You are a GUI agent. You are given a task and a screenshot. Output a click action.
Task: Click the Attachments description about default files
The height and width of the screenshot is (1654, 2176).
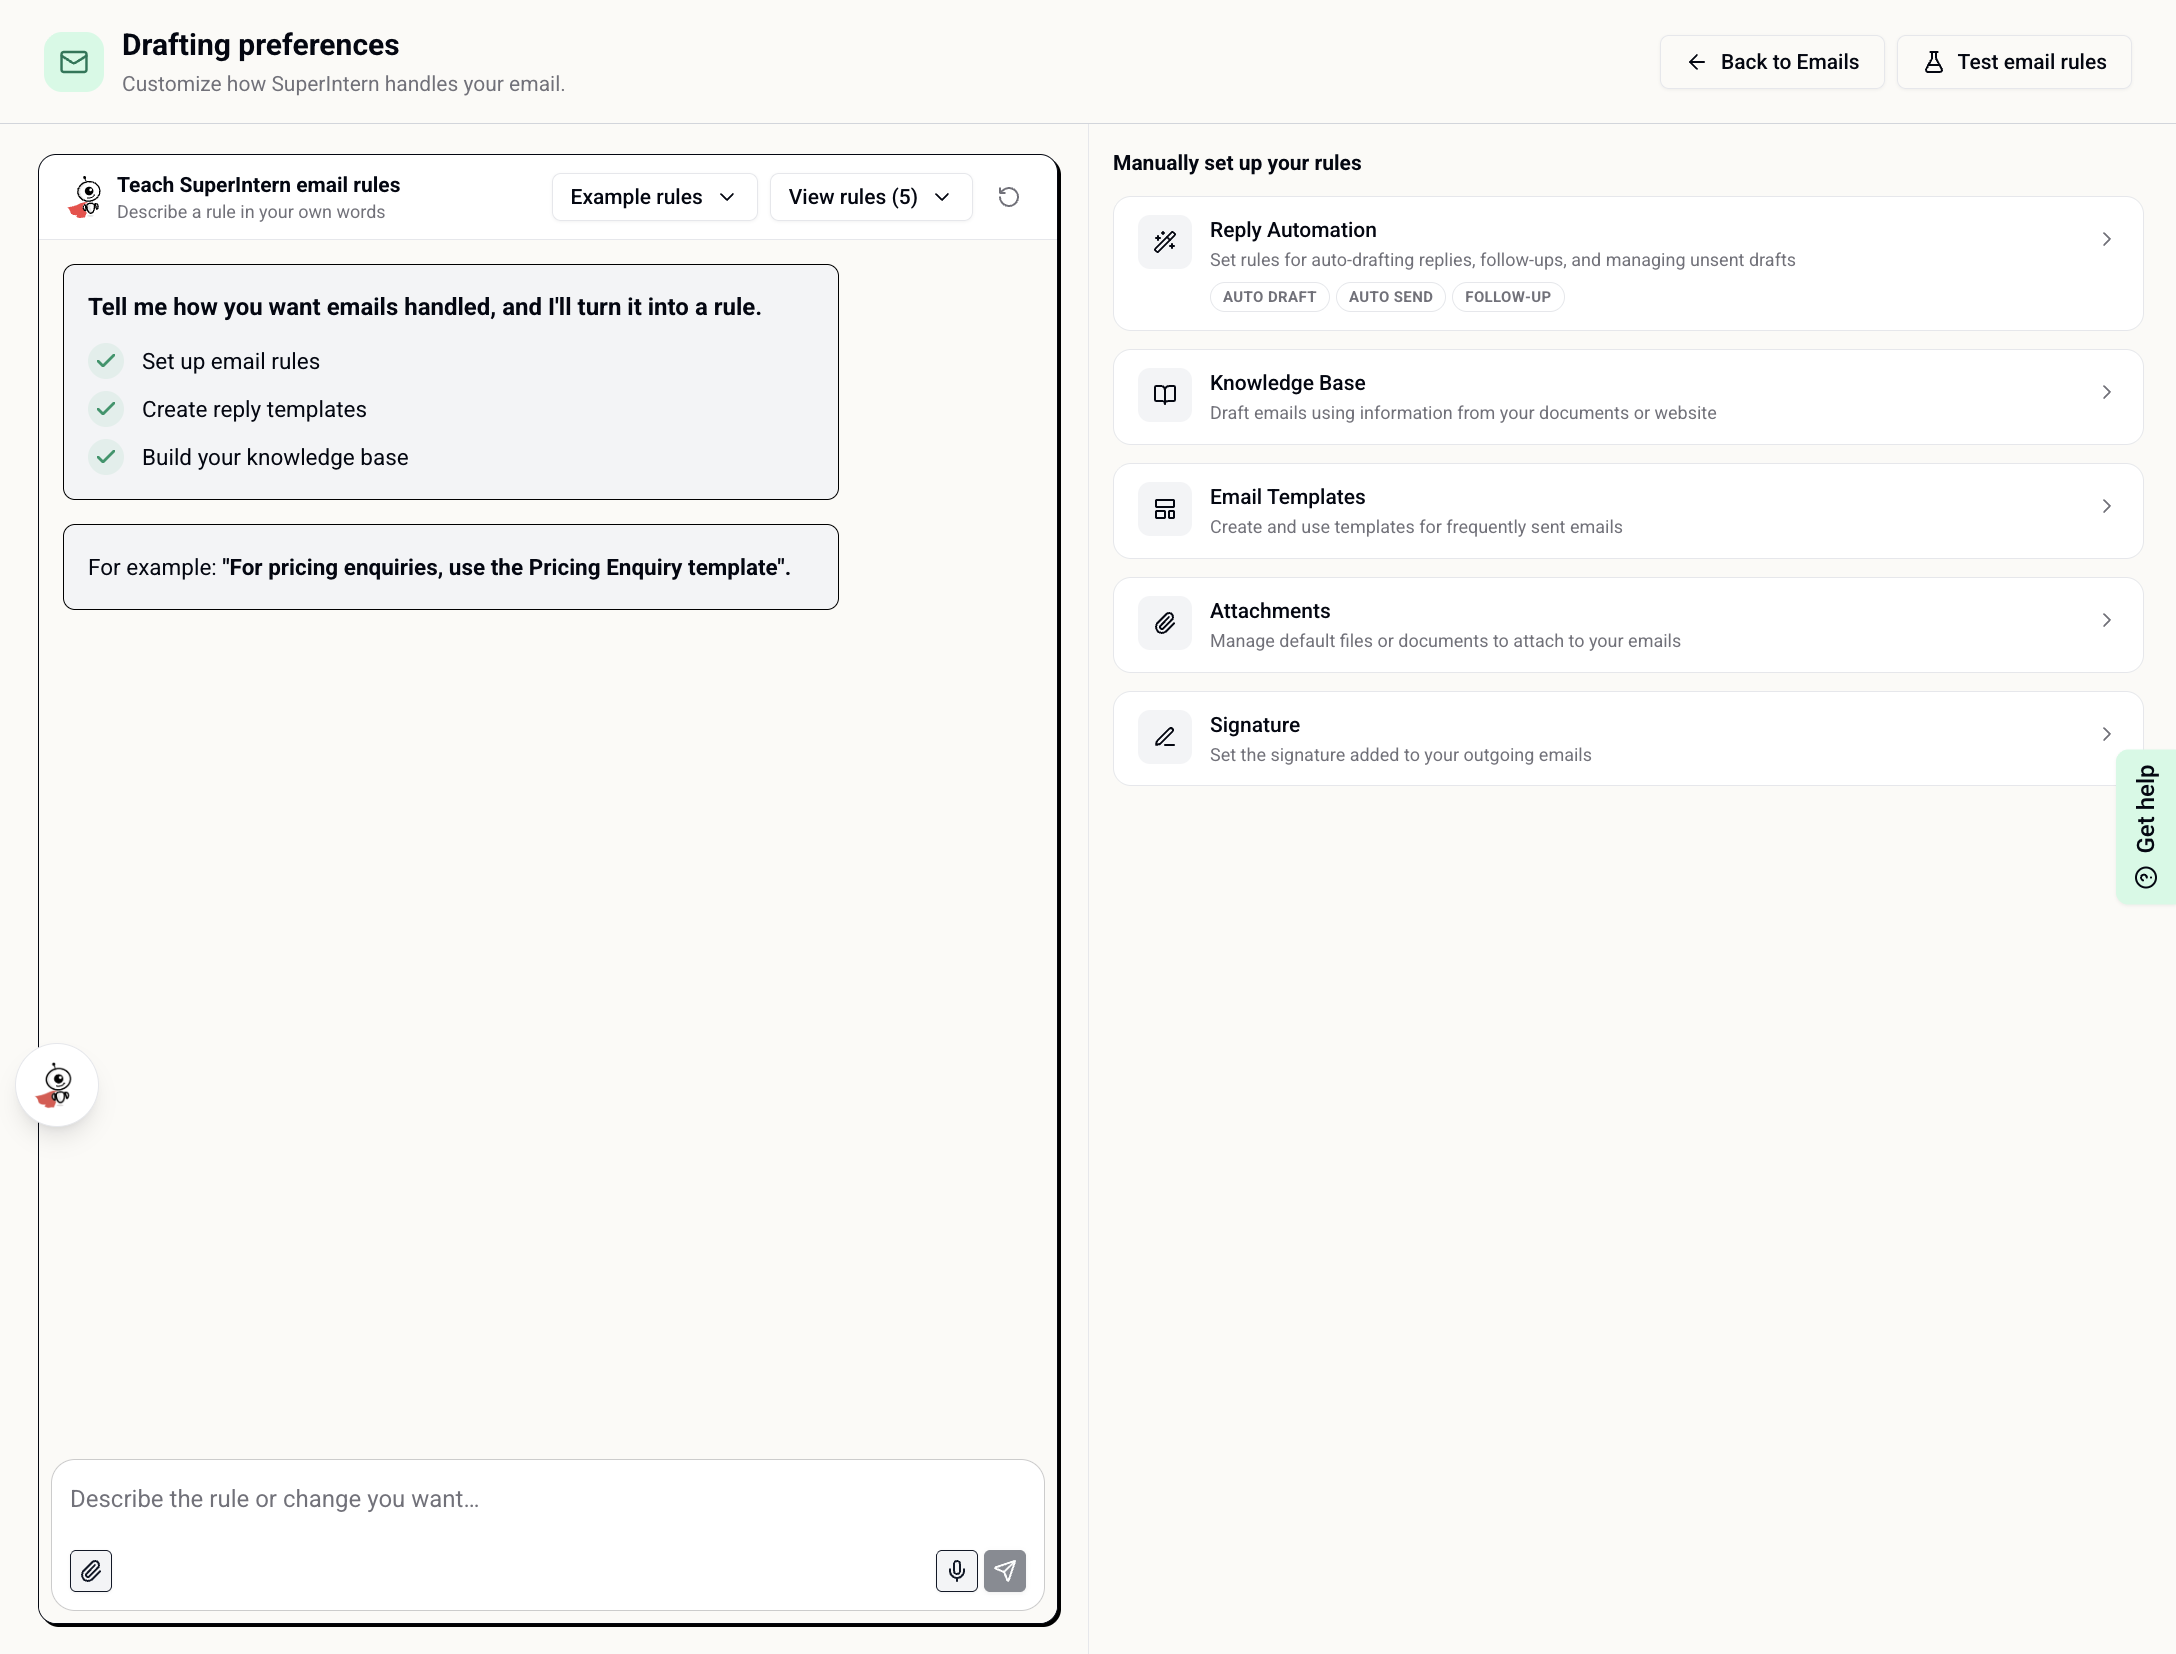coord(1445,641)
